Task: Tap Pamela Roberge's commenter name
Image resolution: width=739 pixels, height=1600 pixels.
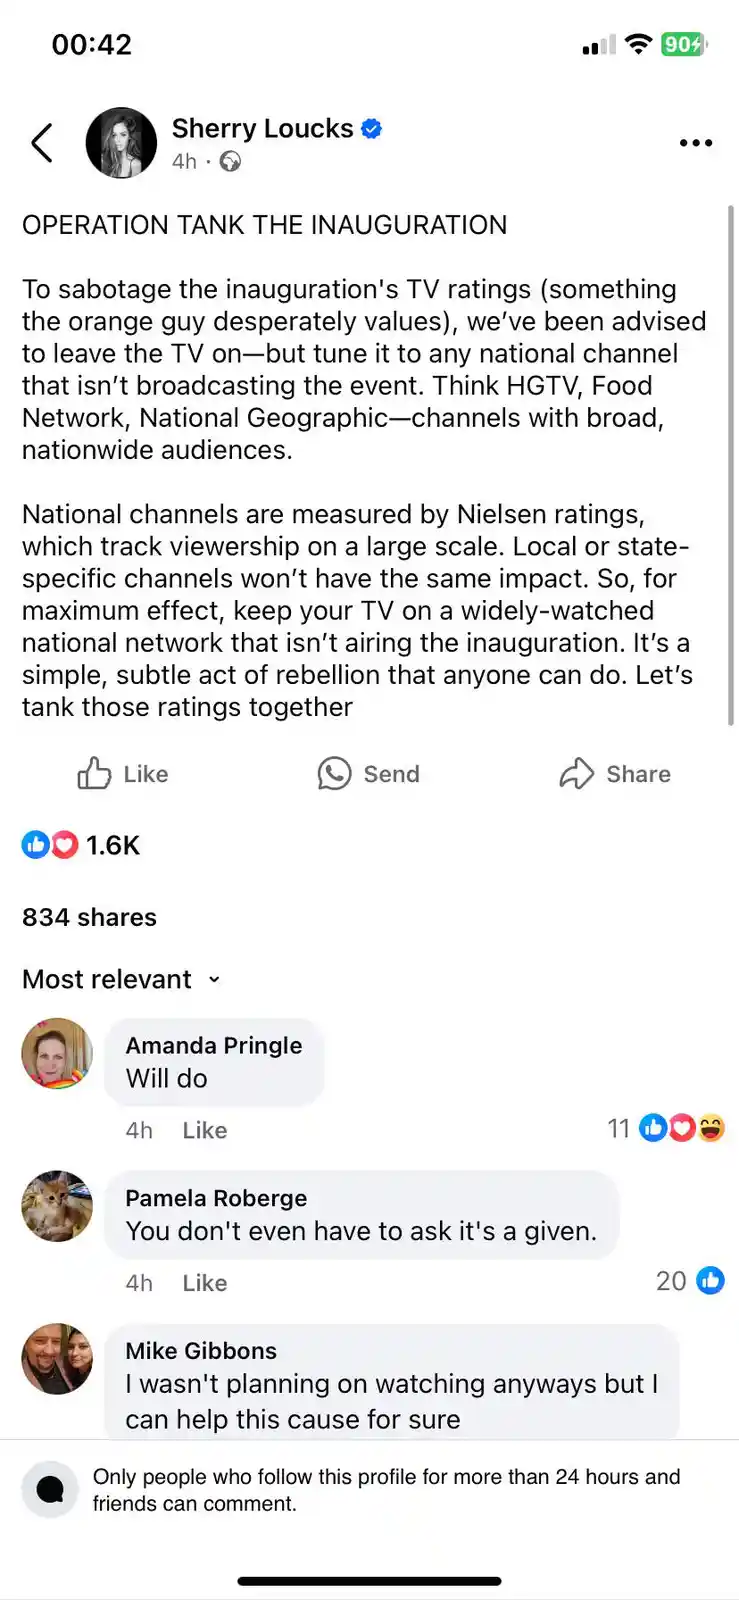Action: pyautogui.click(x=216, y=1198)
